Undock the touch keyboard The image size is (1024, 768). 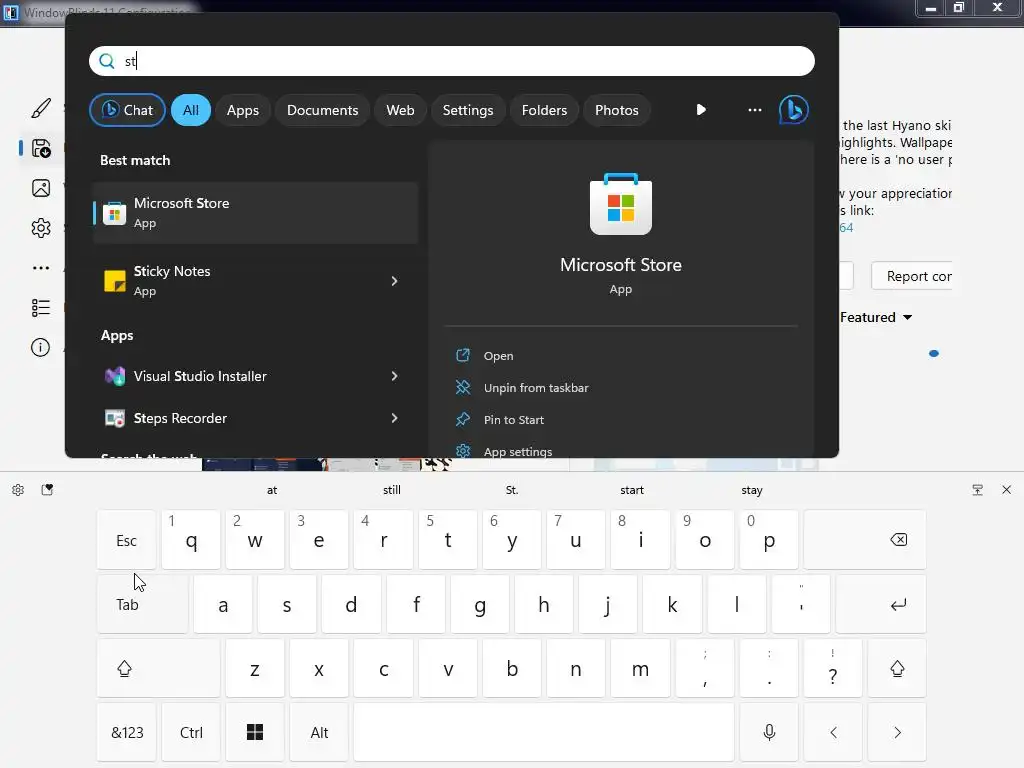pyautogui.click(x=978, y=490)
